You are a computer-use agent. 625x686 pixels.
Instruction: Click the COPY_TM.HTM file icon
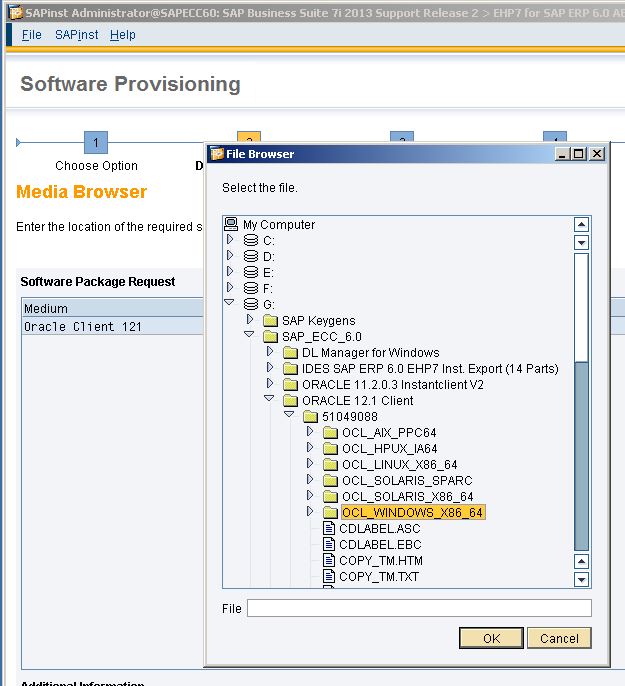pyautogui.click(x=328, y=560)
